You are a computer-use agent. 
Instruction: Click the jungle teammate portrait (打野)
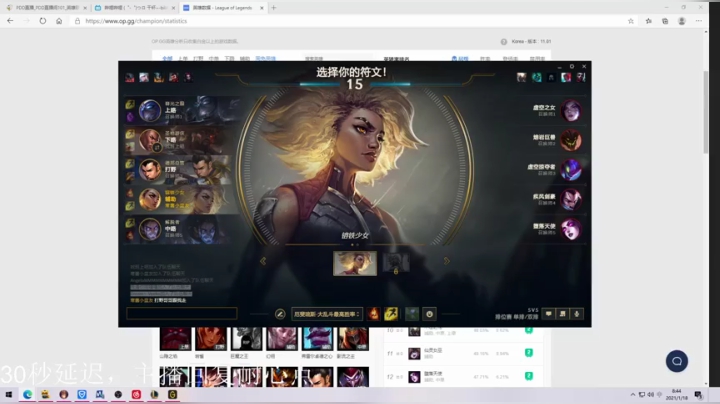[150, 169]
